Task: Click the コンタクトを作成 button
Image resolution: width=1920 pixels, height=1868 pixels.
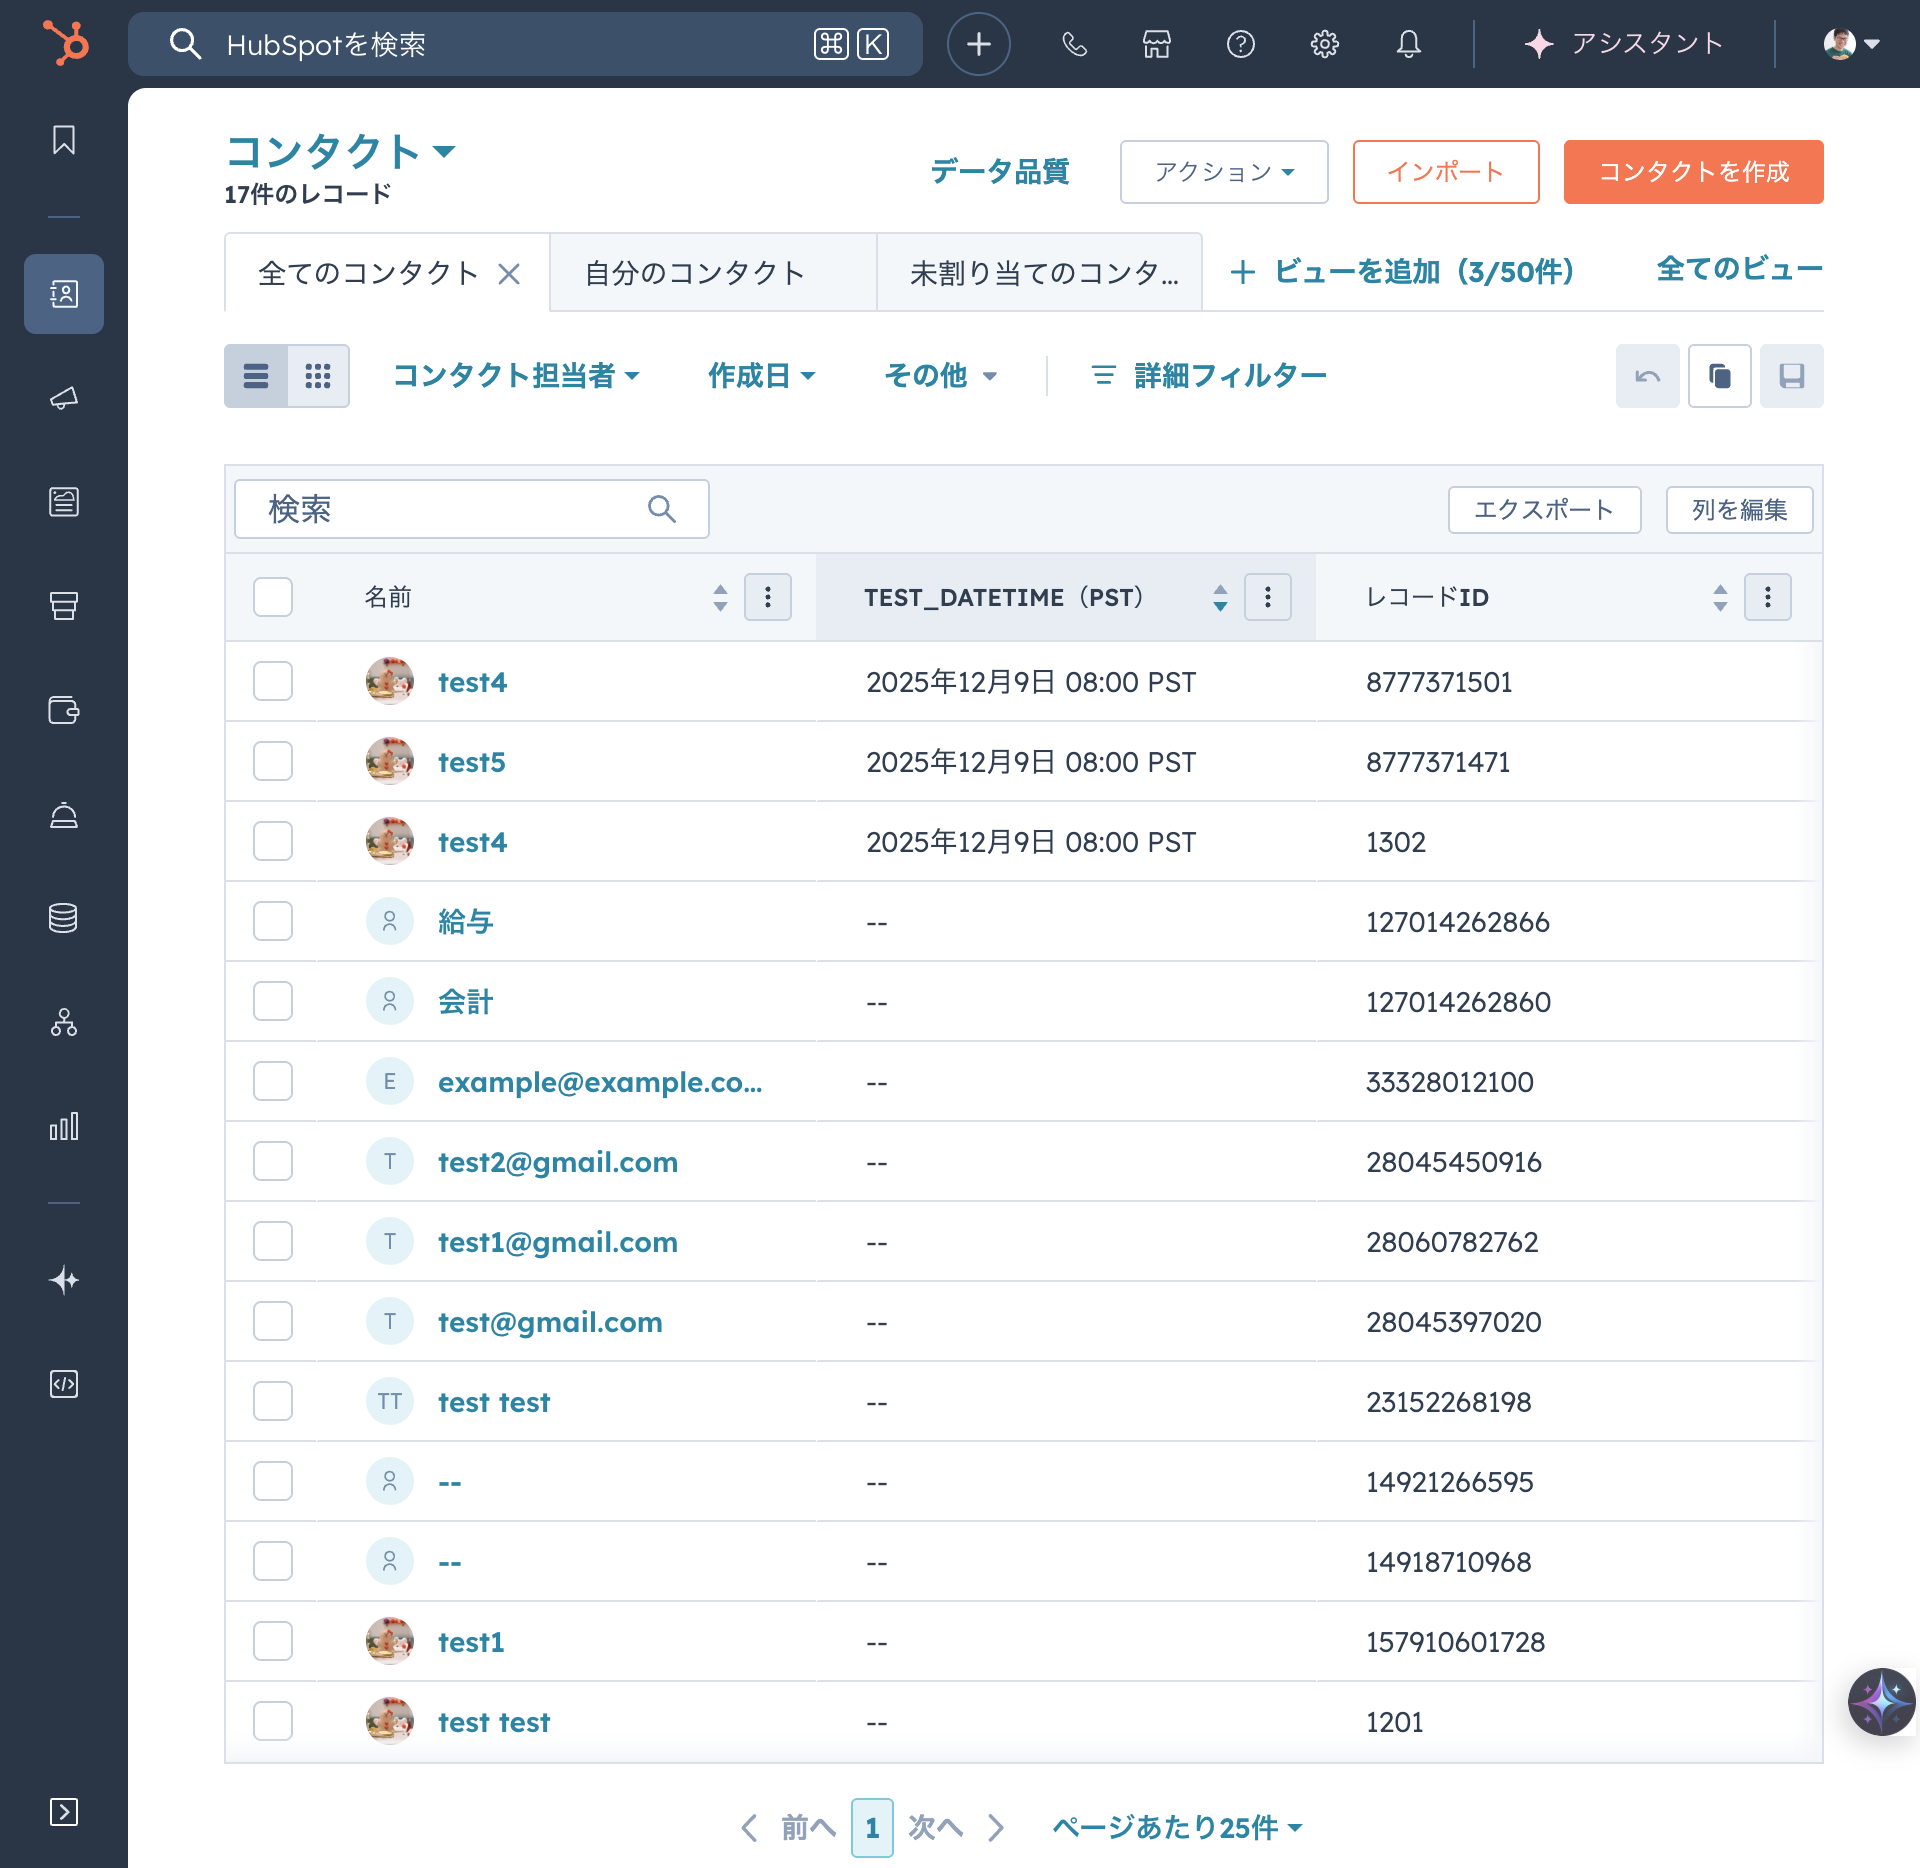Action: click(1693, 172)
